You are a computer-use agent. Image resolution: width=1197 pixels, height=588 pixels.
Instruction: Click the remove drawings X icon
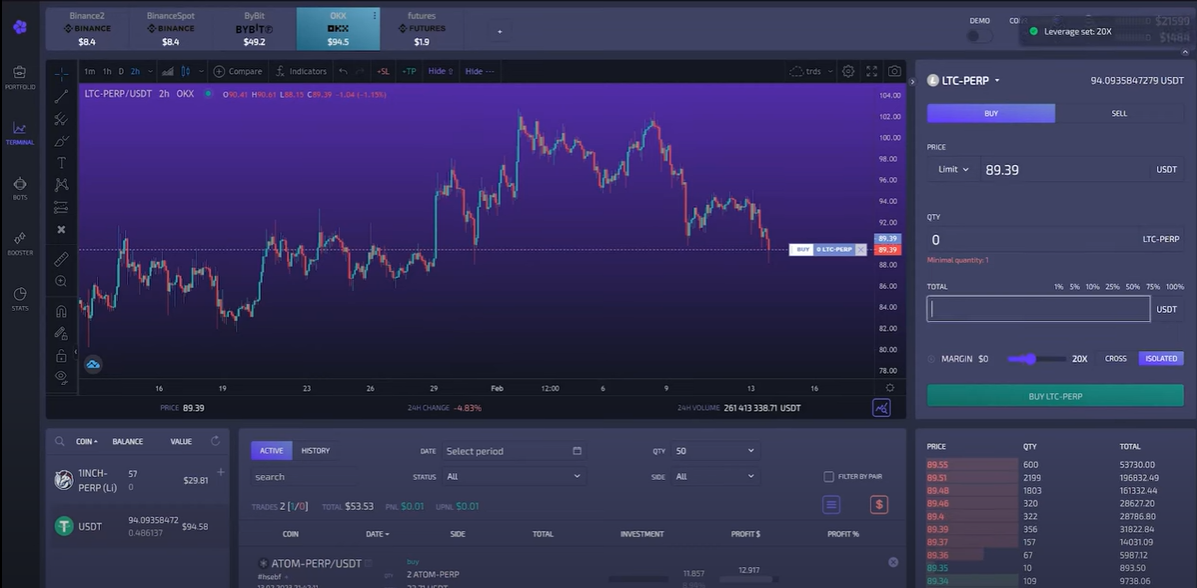(61, 229)
